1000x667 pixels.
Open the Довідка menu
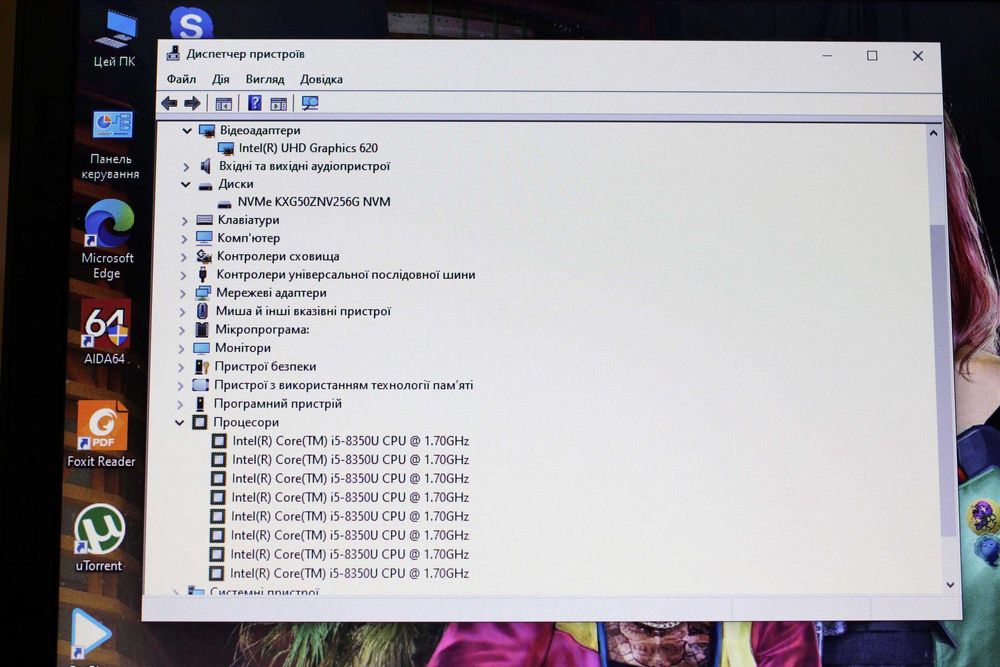[321, 80]
